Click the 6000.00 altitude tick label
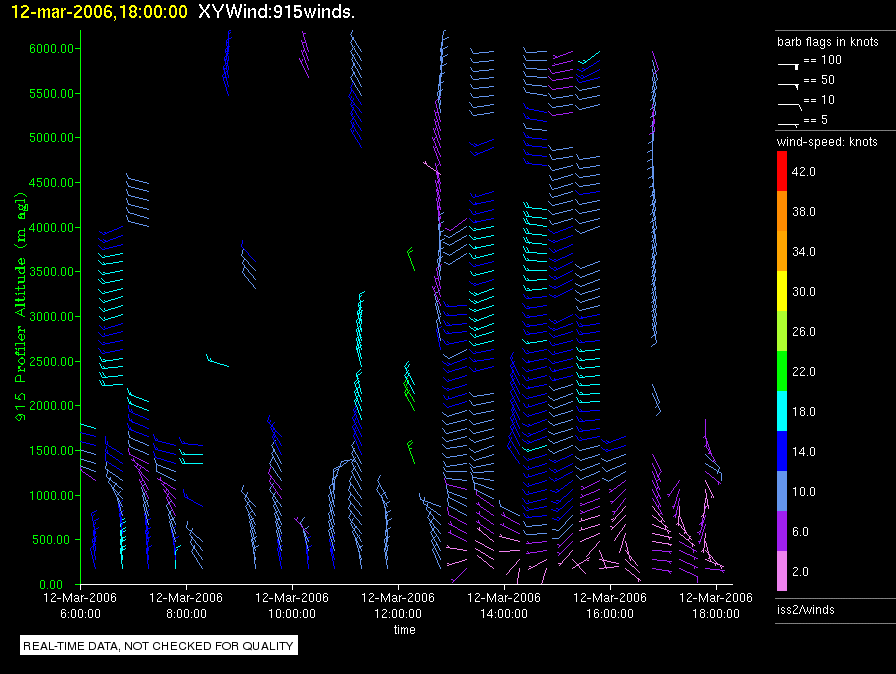This screenshot has width=896, height=674. 48,48
